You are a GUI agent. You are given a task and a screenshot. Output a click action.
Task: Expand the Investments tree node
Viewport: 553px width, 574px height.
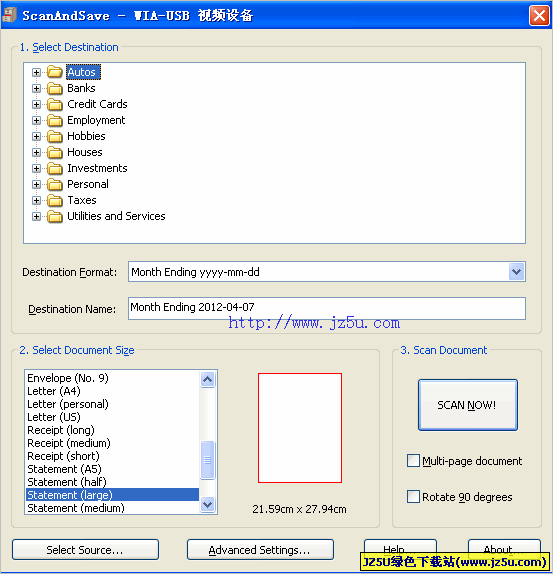tap(36, 168)
